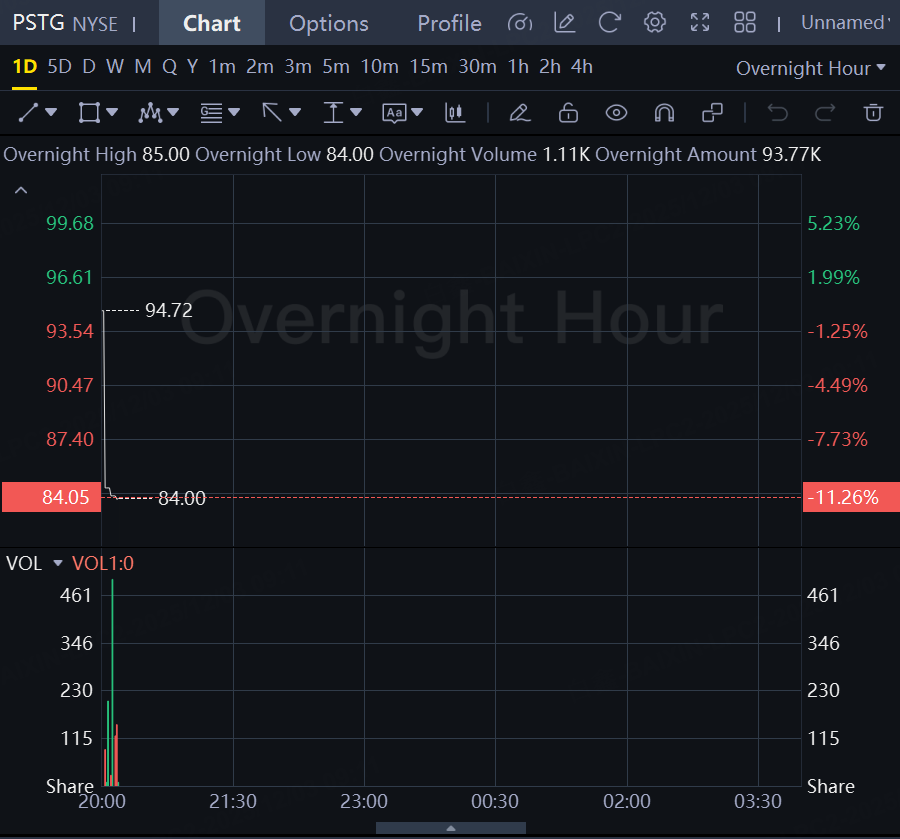Toggle drawings visibility eye icon
The width and height of the screenshot is (900, 839).
pos(616,112)
